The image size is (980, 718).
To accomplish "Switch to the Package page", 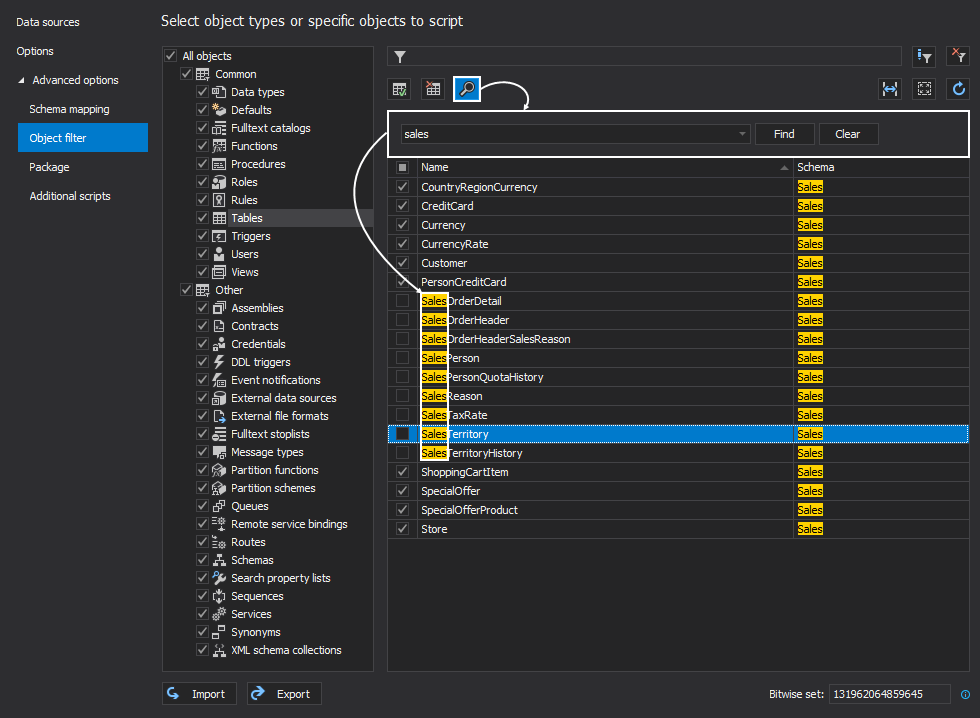I will click(49, 167).
